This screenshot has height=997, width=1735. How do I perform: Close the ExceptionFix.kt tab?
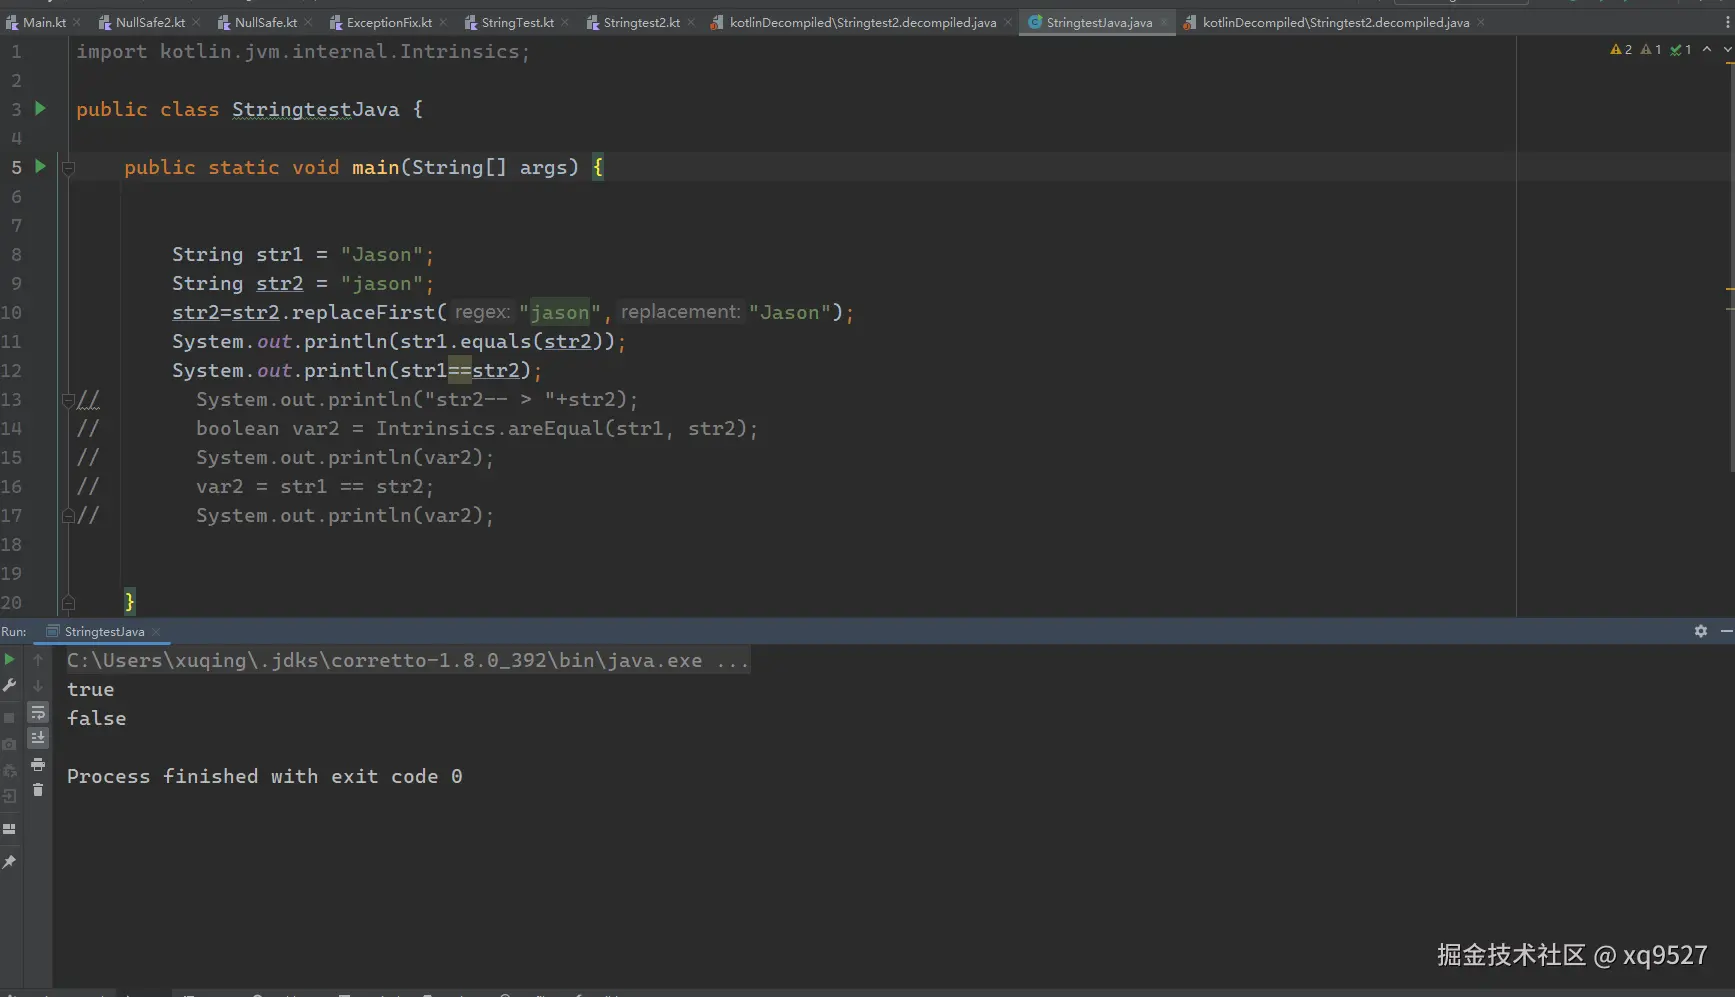(x=443, y=22)
